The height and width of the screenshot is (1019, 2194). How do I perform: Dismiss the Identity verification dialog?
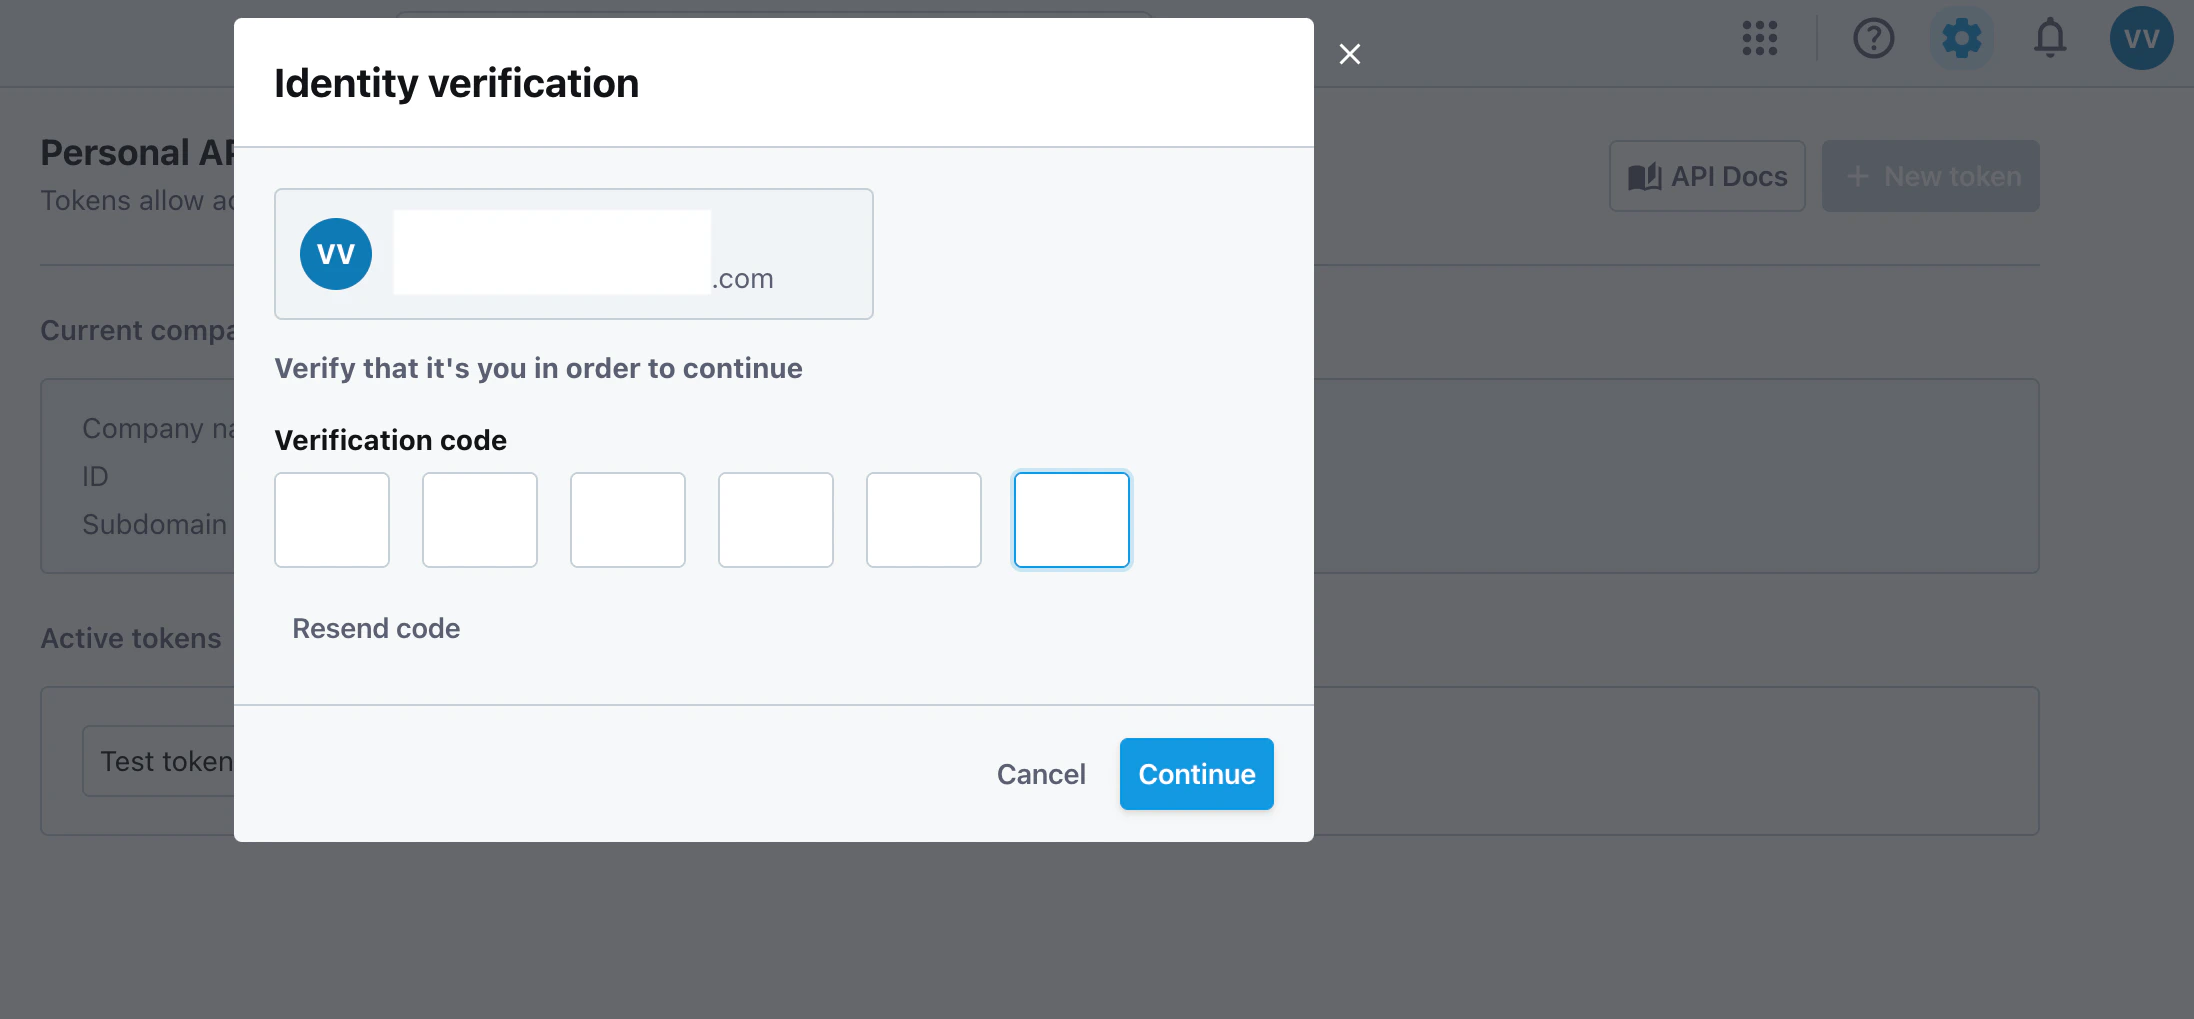(1350, 54)
